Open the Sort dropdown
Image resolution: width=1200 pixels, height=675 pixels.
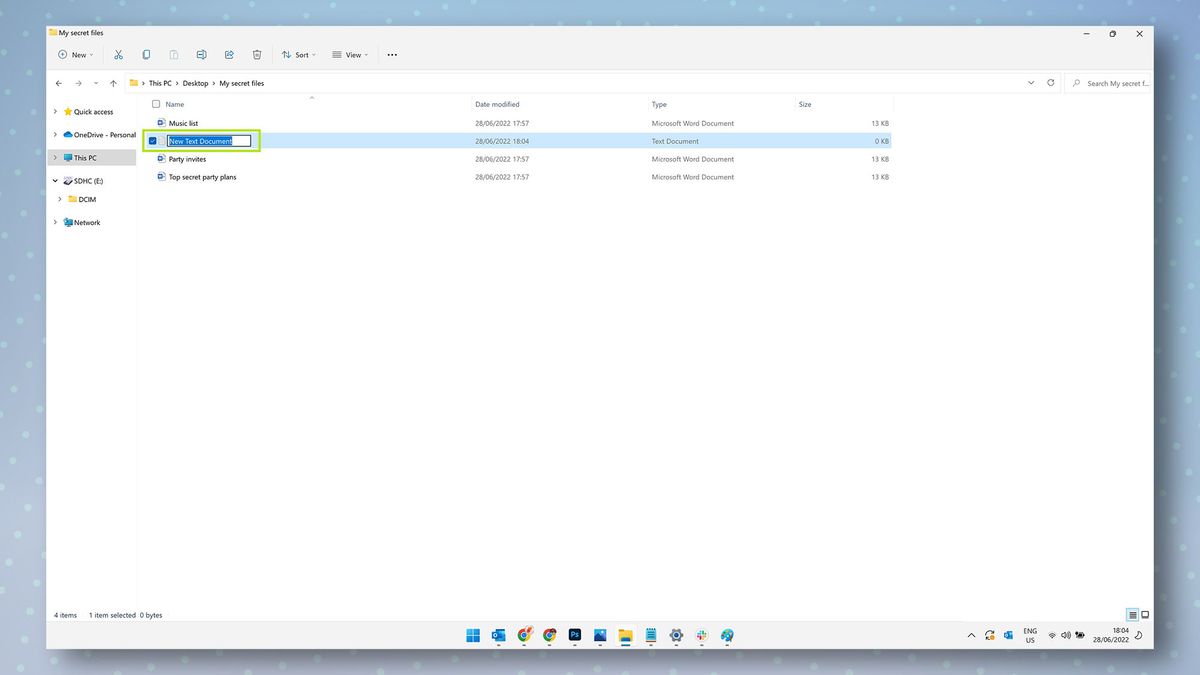tap(298, 54)
